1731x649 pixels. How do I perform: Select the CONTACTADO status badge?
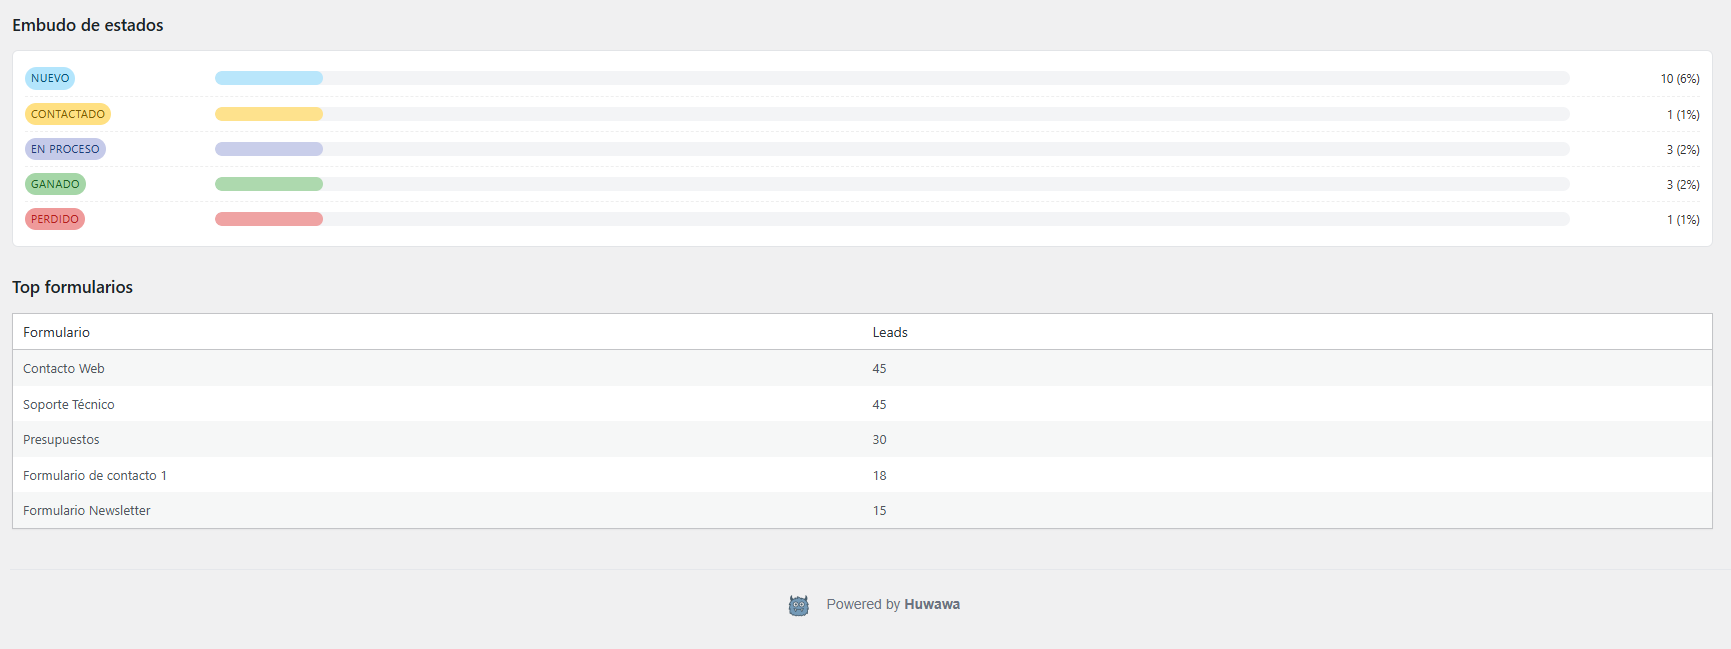click(x=67, y=113)
